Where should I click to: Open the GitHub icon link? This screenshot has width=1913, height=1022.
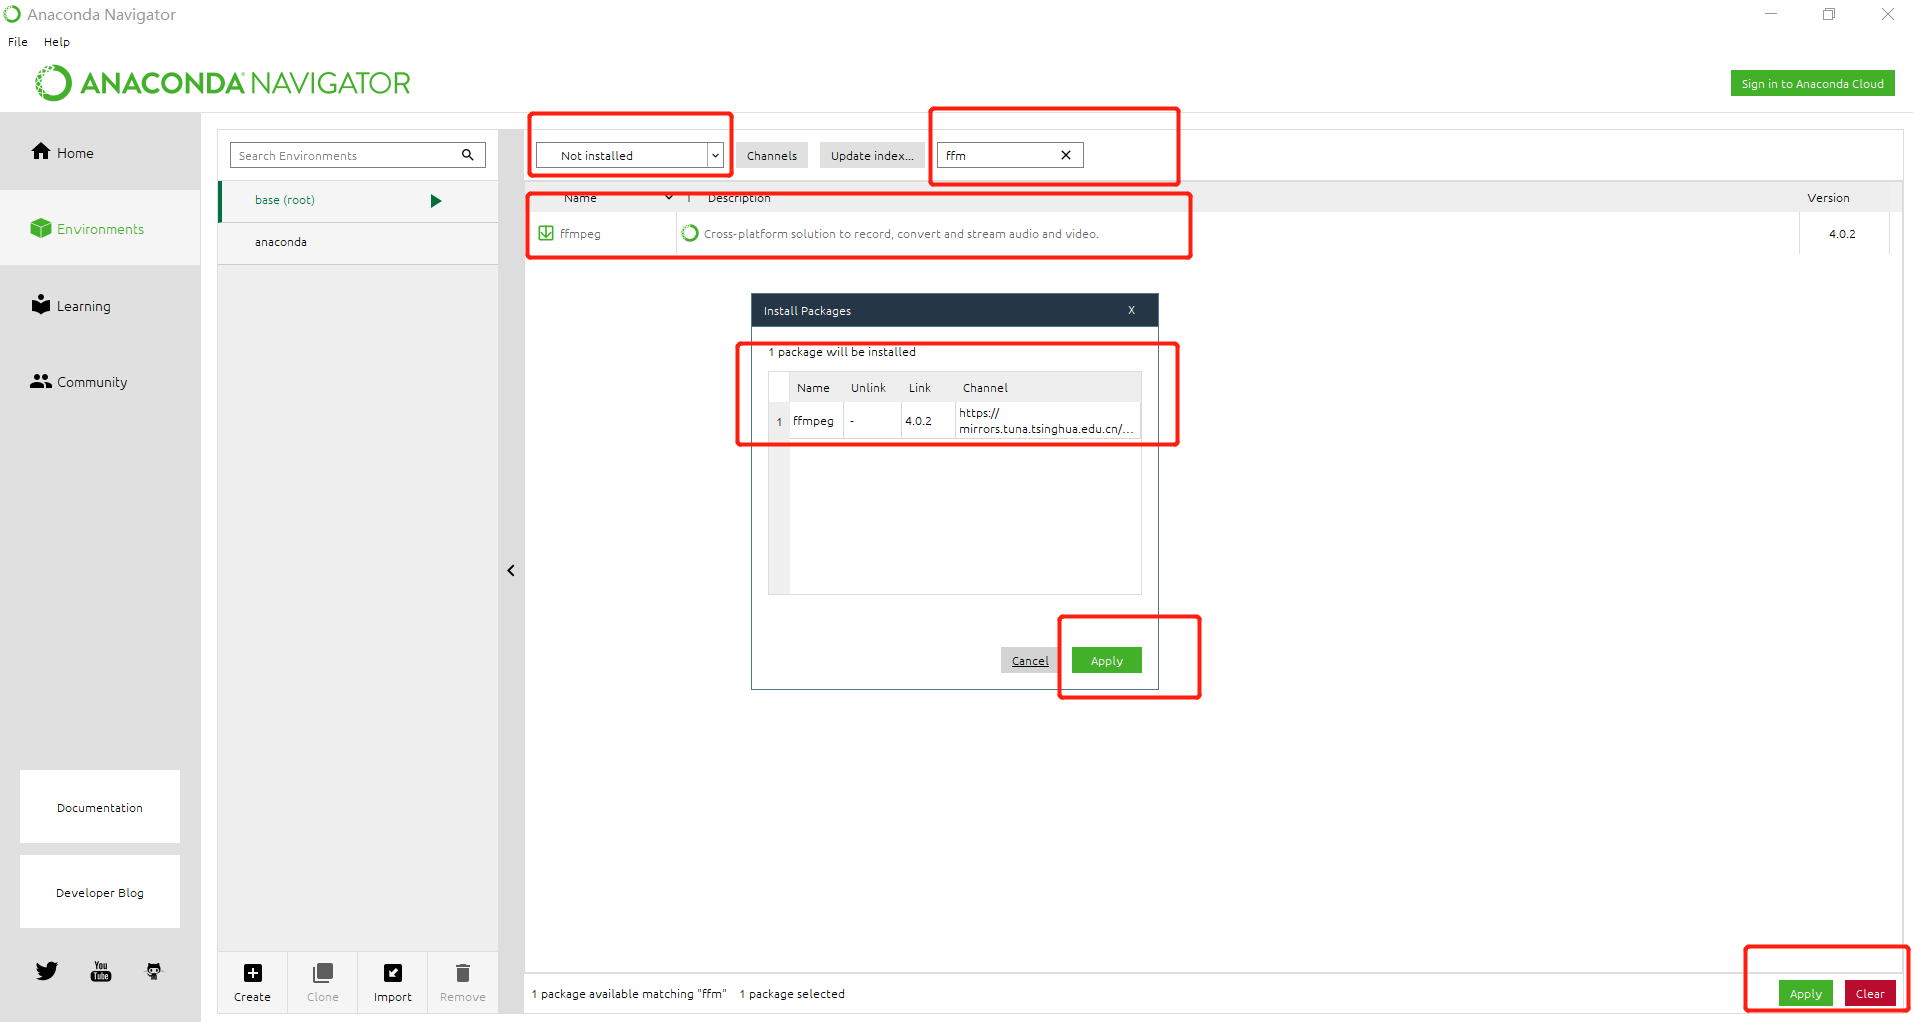[154, 971]
